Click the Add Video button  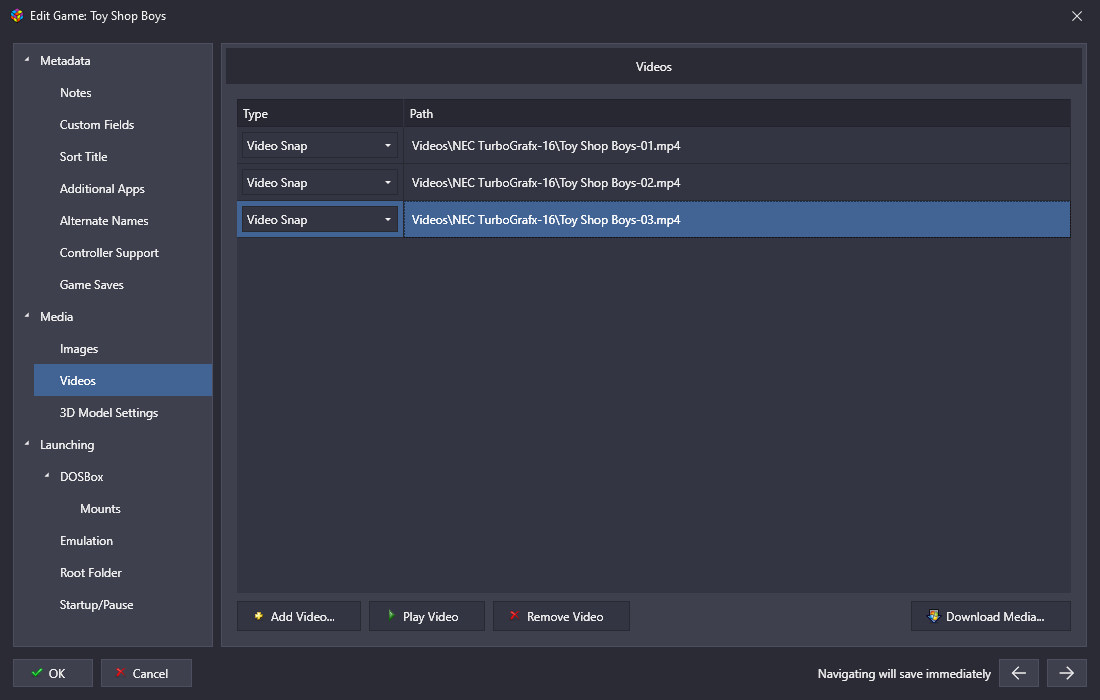tap(300, 616)
